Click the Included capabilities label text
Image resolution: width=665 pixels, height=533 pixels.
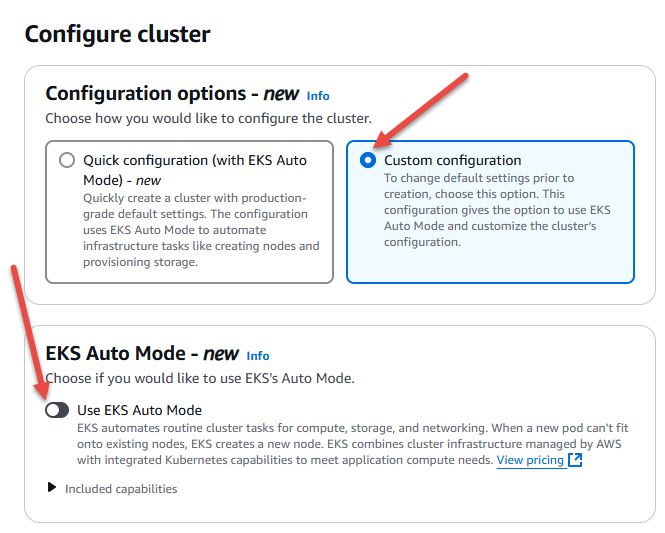coord(121,489)
